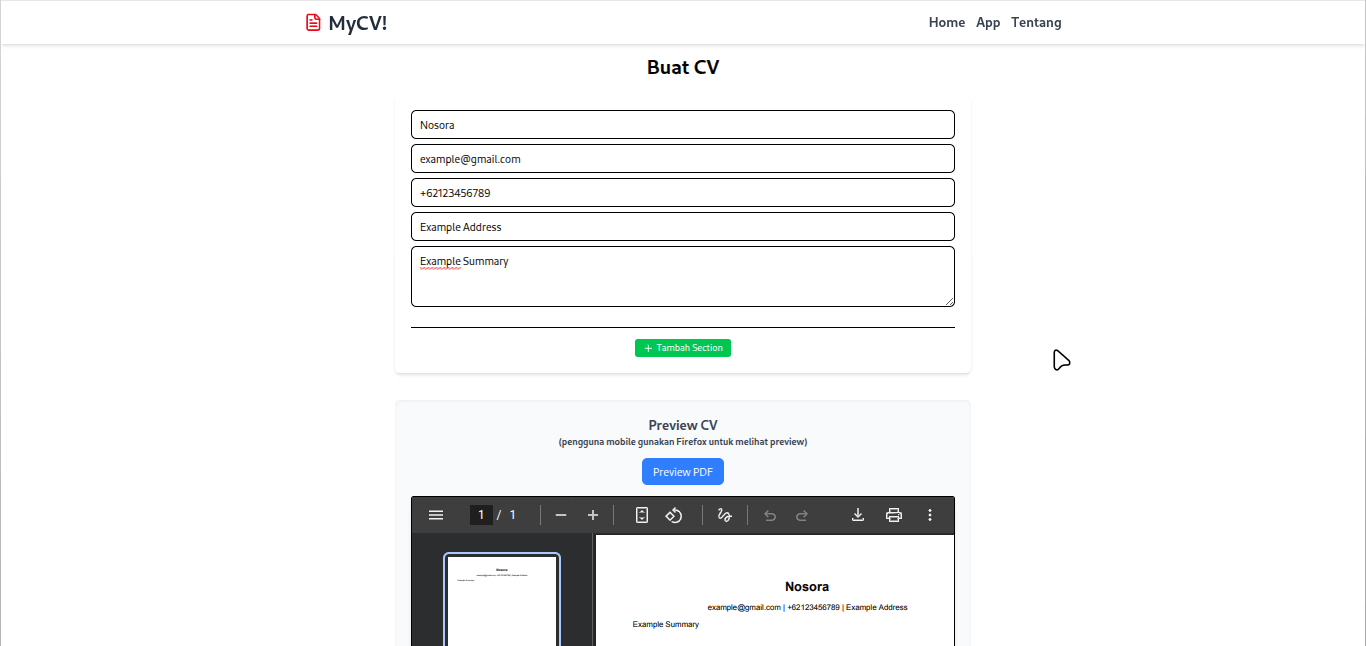Image resolution: width=1366 pixels, height=646 pixels.
Task: Go to the Home nav link
Action: 947,22
